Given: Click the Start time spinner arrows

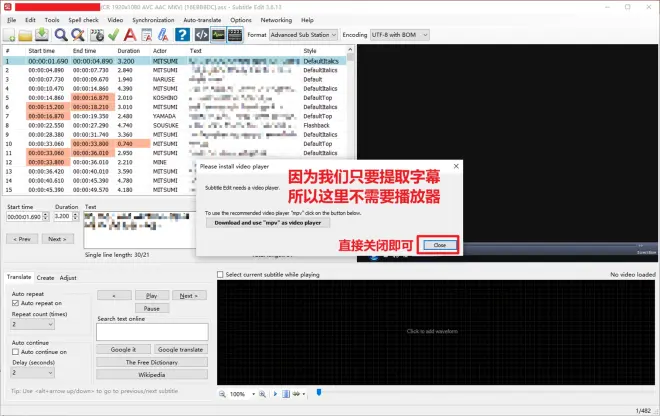Looking at the screenshot, I should (x=46, y=216).
